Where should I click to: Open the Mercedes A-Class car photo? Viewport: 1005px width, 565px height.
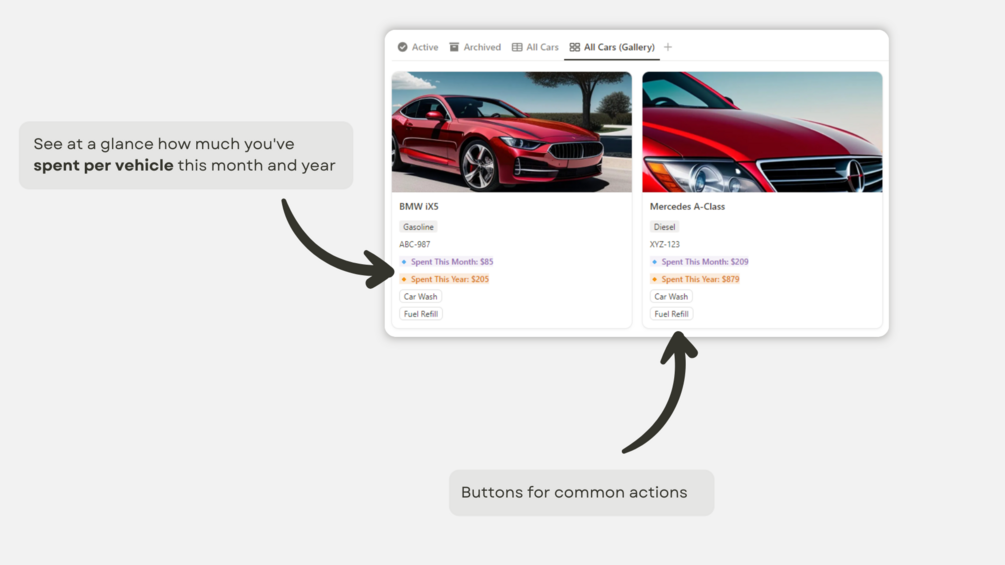click(762, 132)
